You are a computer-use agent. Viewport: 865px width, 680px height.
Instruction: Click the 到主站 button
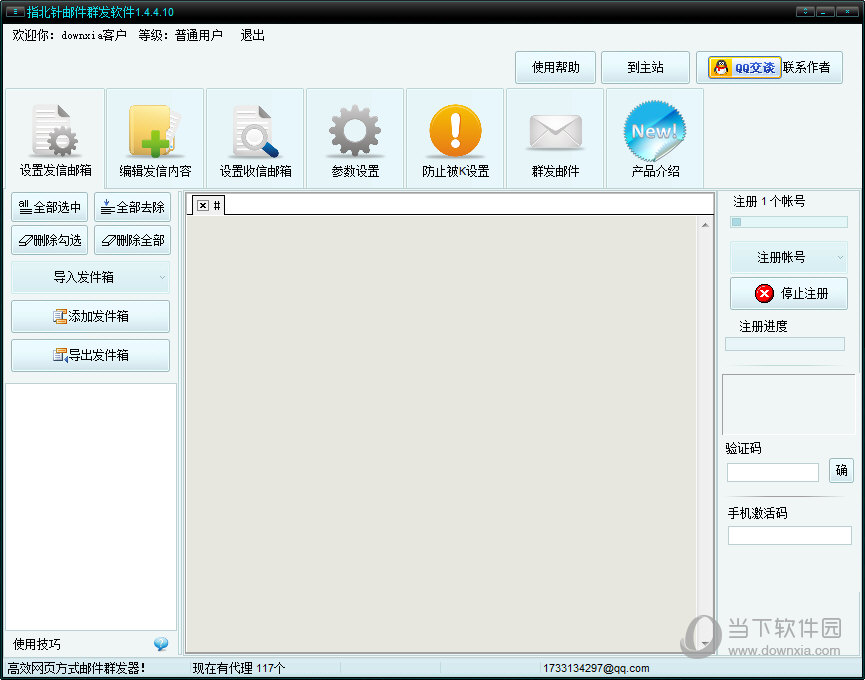[x=645, y=67]
